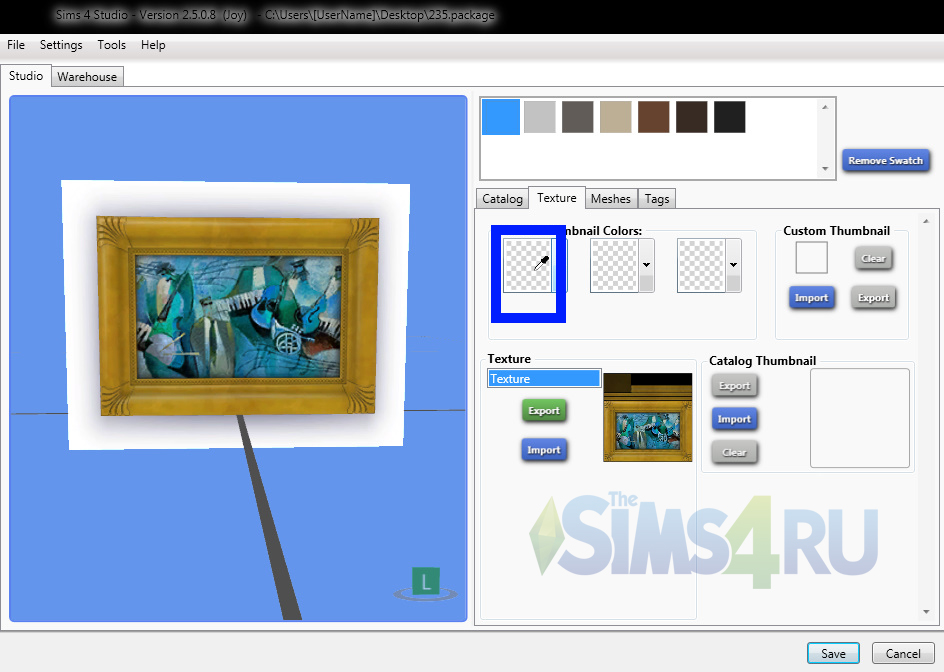
Task: Switch to the Warehouse tab
Action: [x=87, y=77]
